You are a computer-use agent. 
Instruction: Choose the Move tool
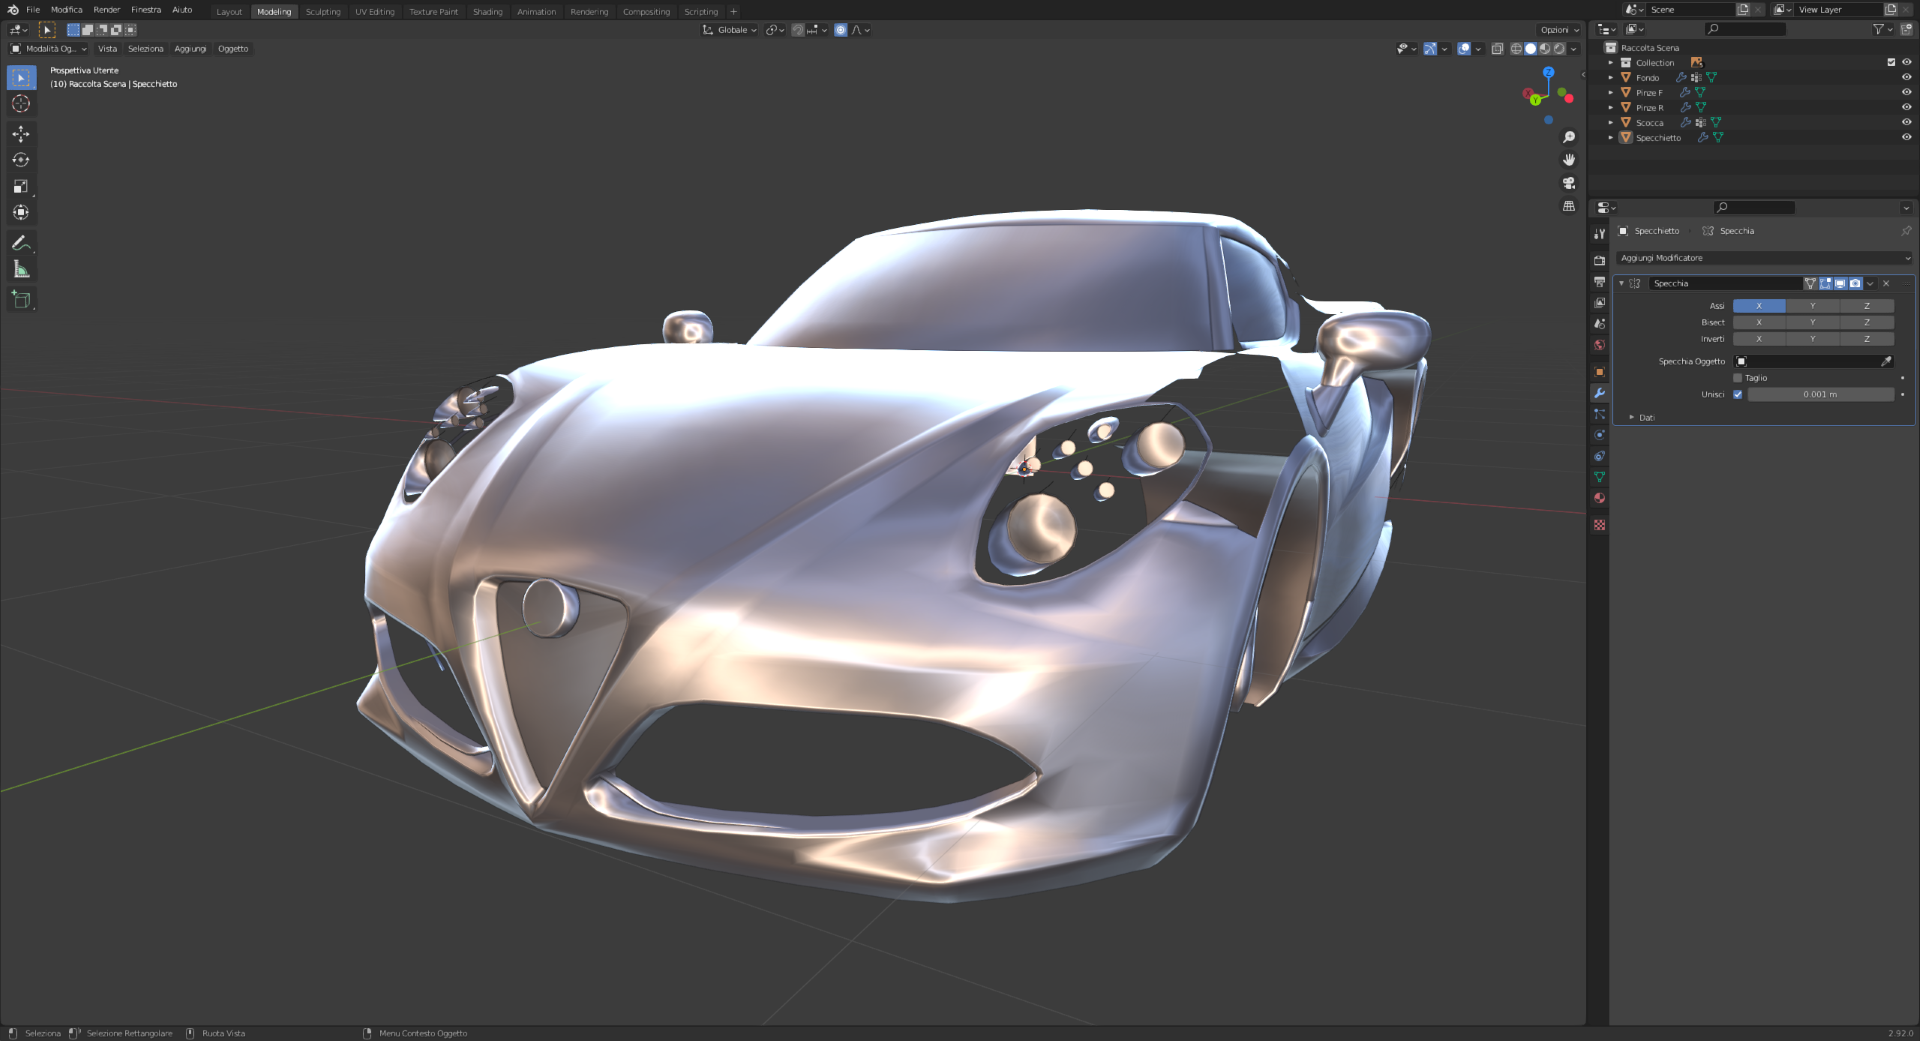tap(21, 134)
